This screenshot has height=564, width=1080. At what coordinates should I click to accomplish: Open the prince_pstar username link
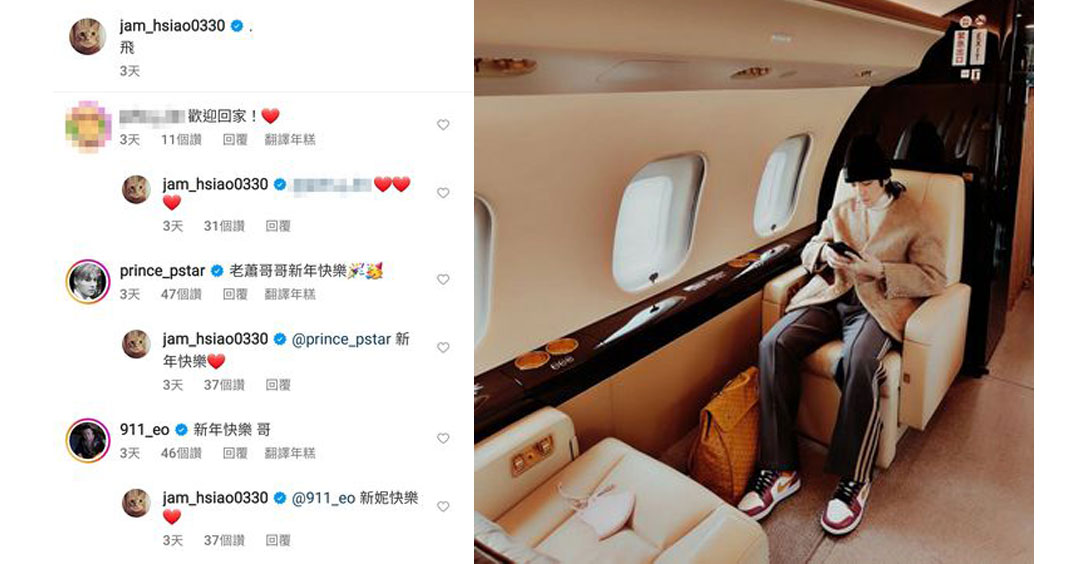162,271
